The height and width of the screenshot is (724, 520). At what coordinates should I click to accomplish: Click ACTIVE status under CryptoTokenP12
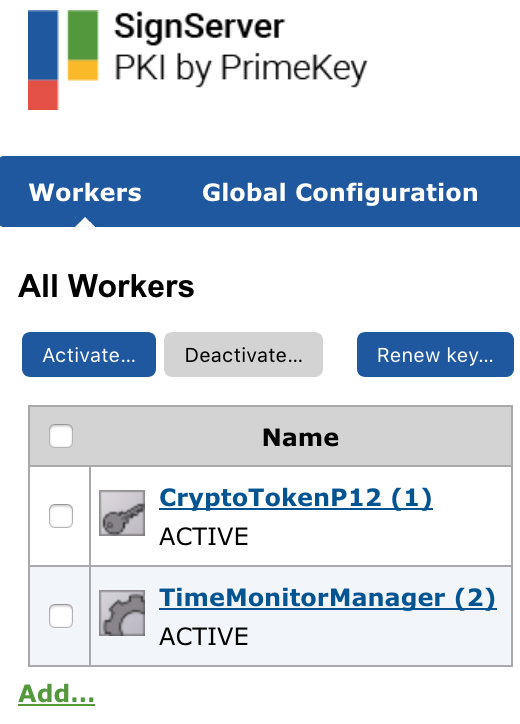click(x=204, y=537)
